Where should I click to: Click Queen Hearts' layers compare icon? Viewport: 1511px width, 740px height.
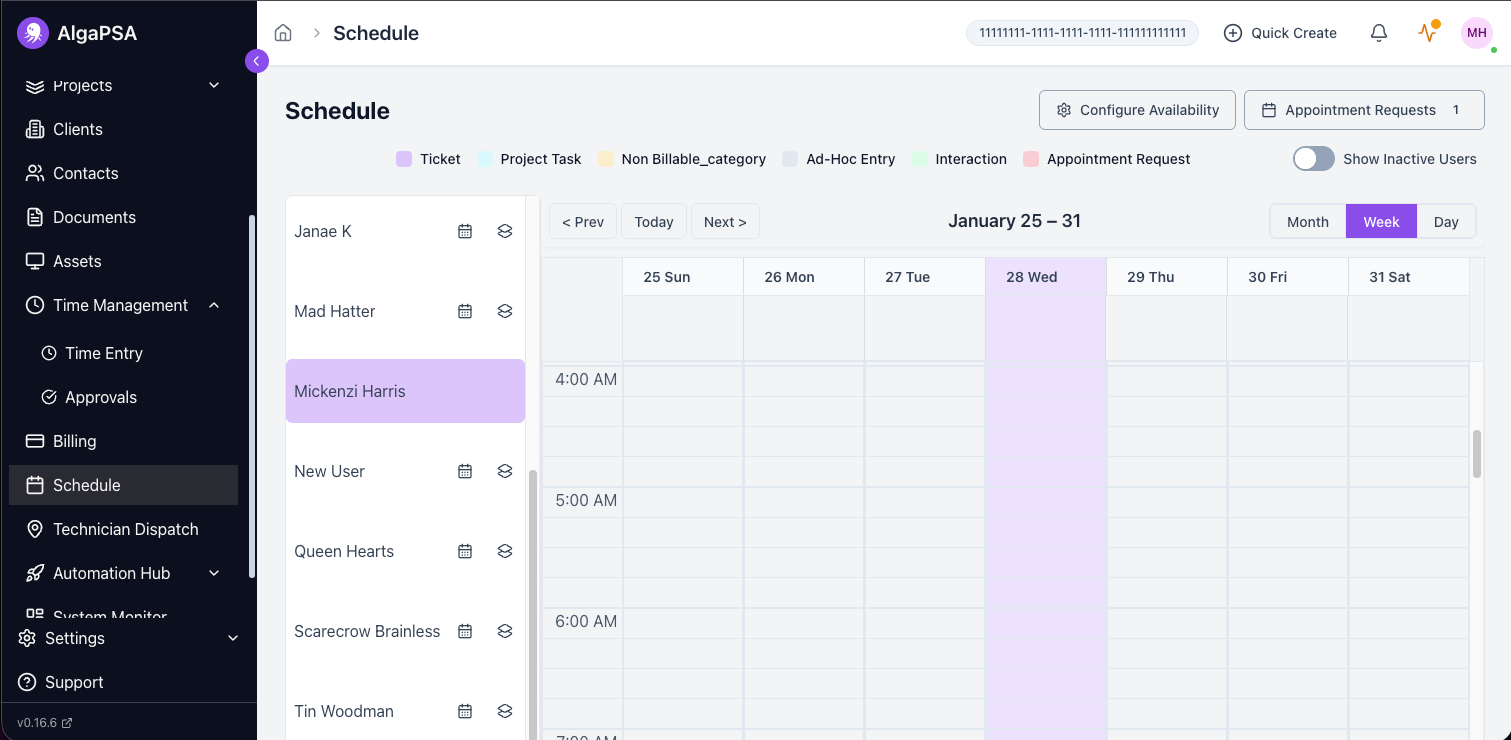click(x=505, y=551)
